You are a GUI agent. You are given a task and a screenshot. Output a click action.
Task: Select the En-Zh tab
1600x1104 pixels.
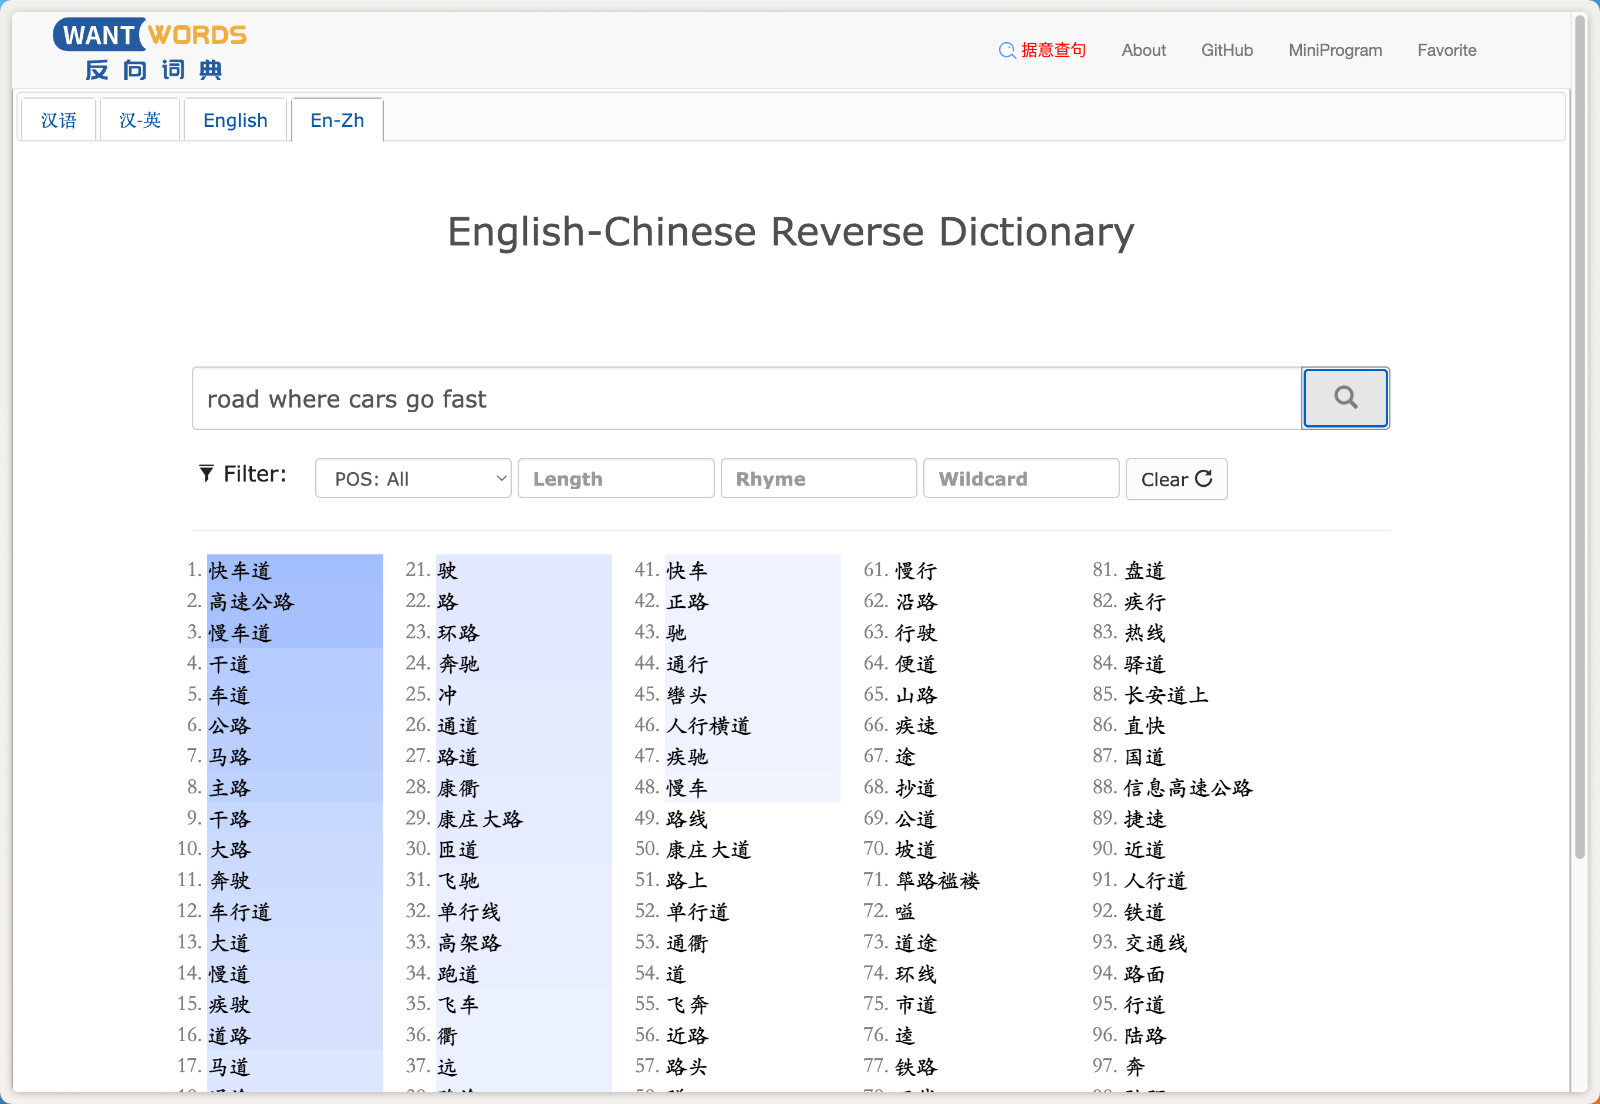coord(337,121)
